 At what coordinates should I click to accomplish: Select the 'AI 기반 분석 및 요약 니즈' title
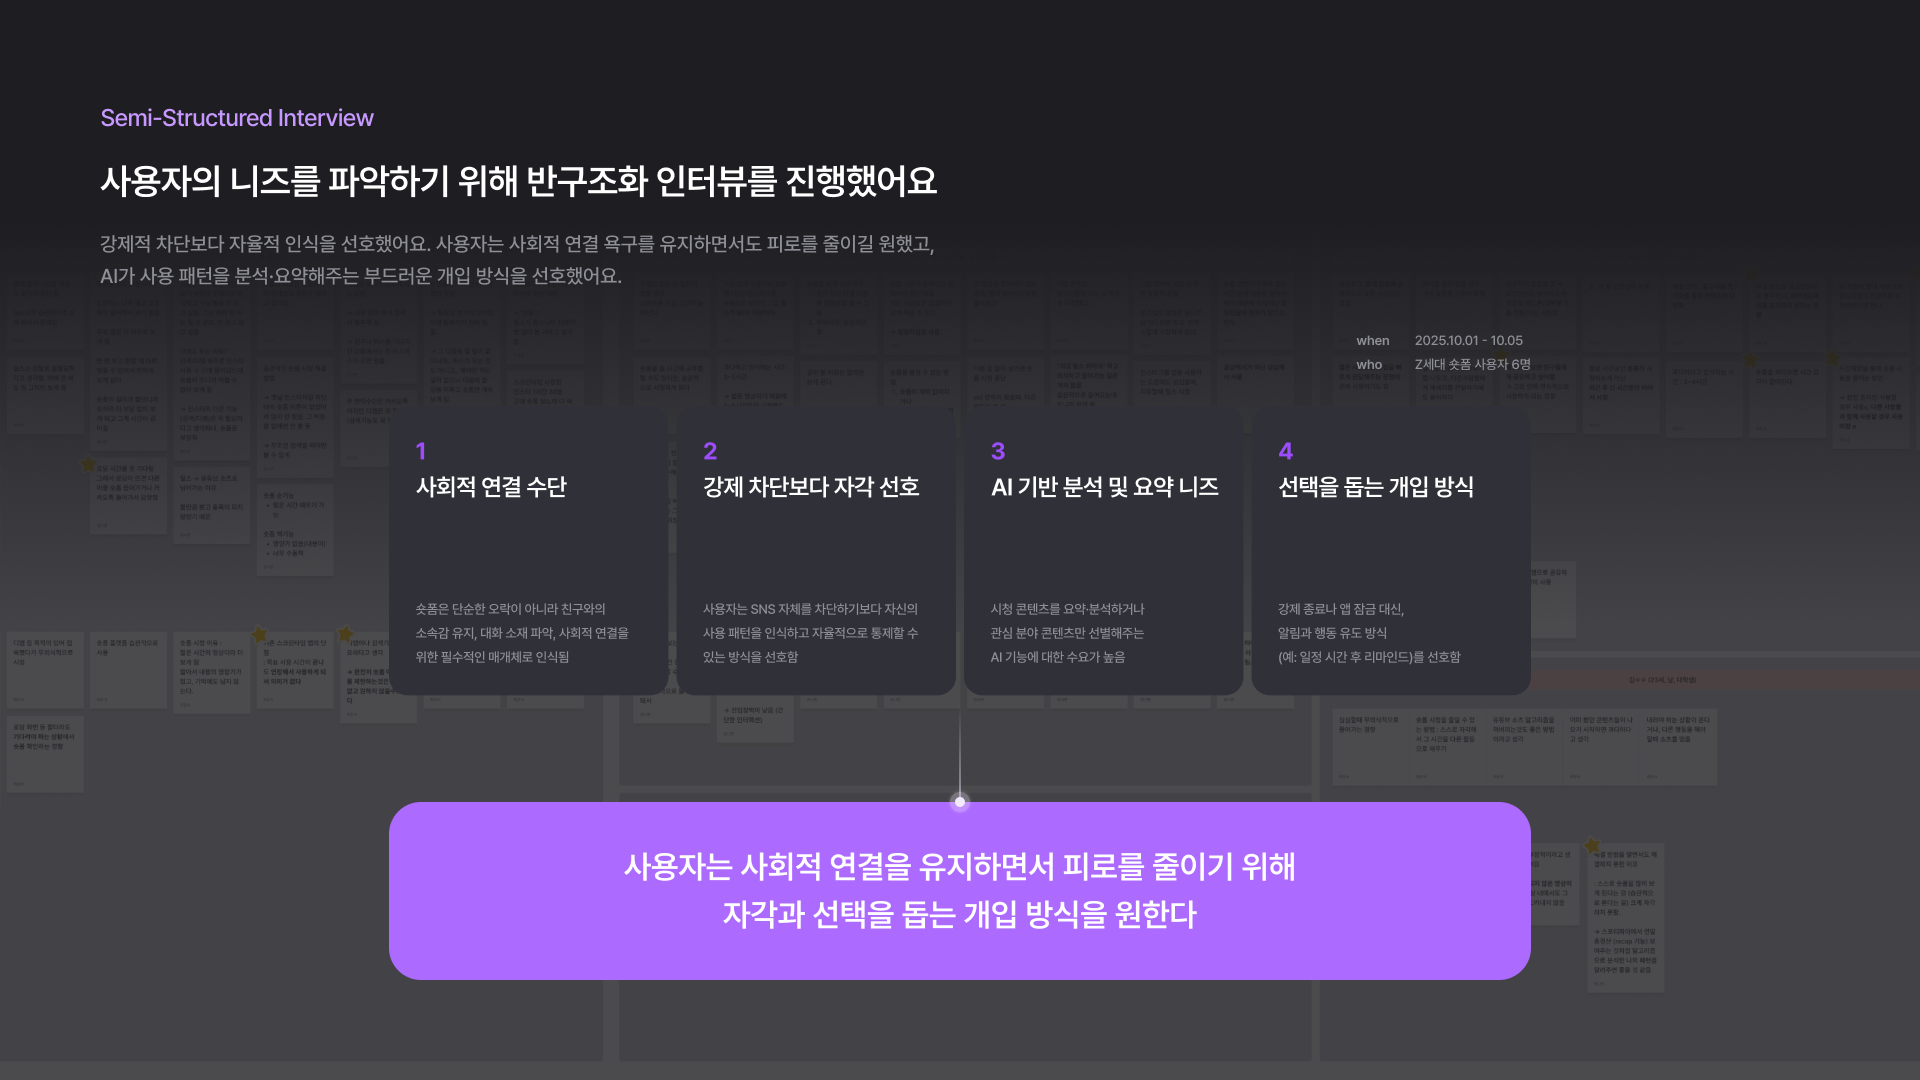tap(1104, 487)
